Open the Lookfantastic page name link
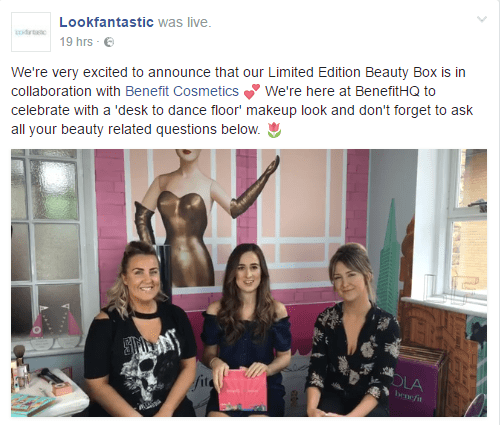 106,22
